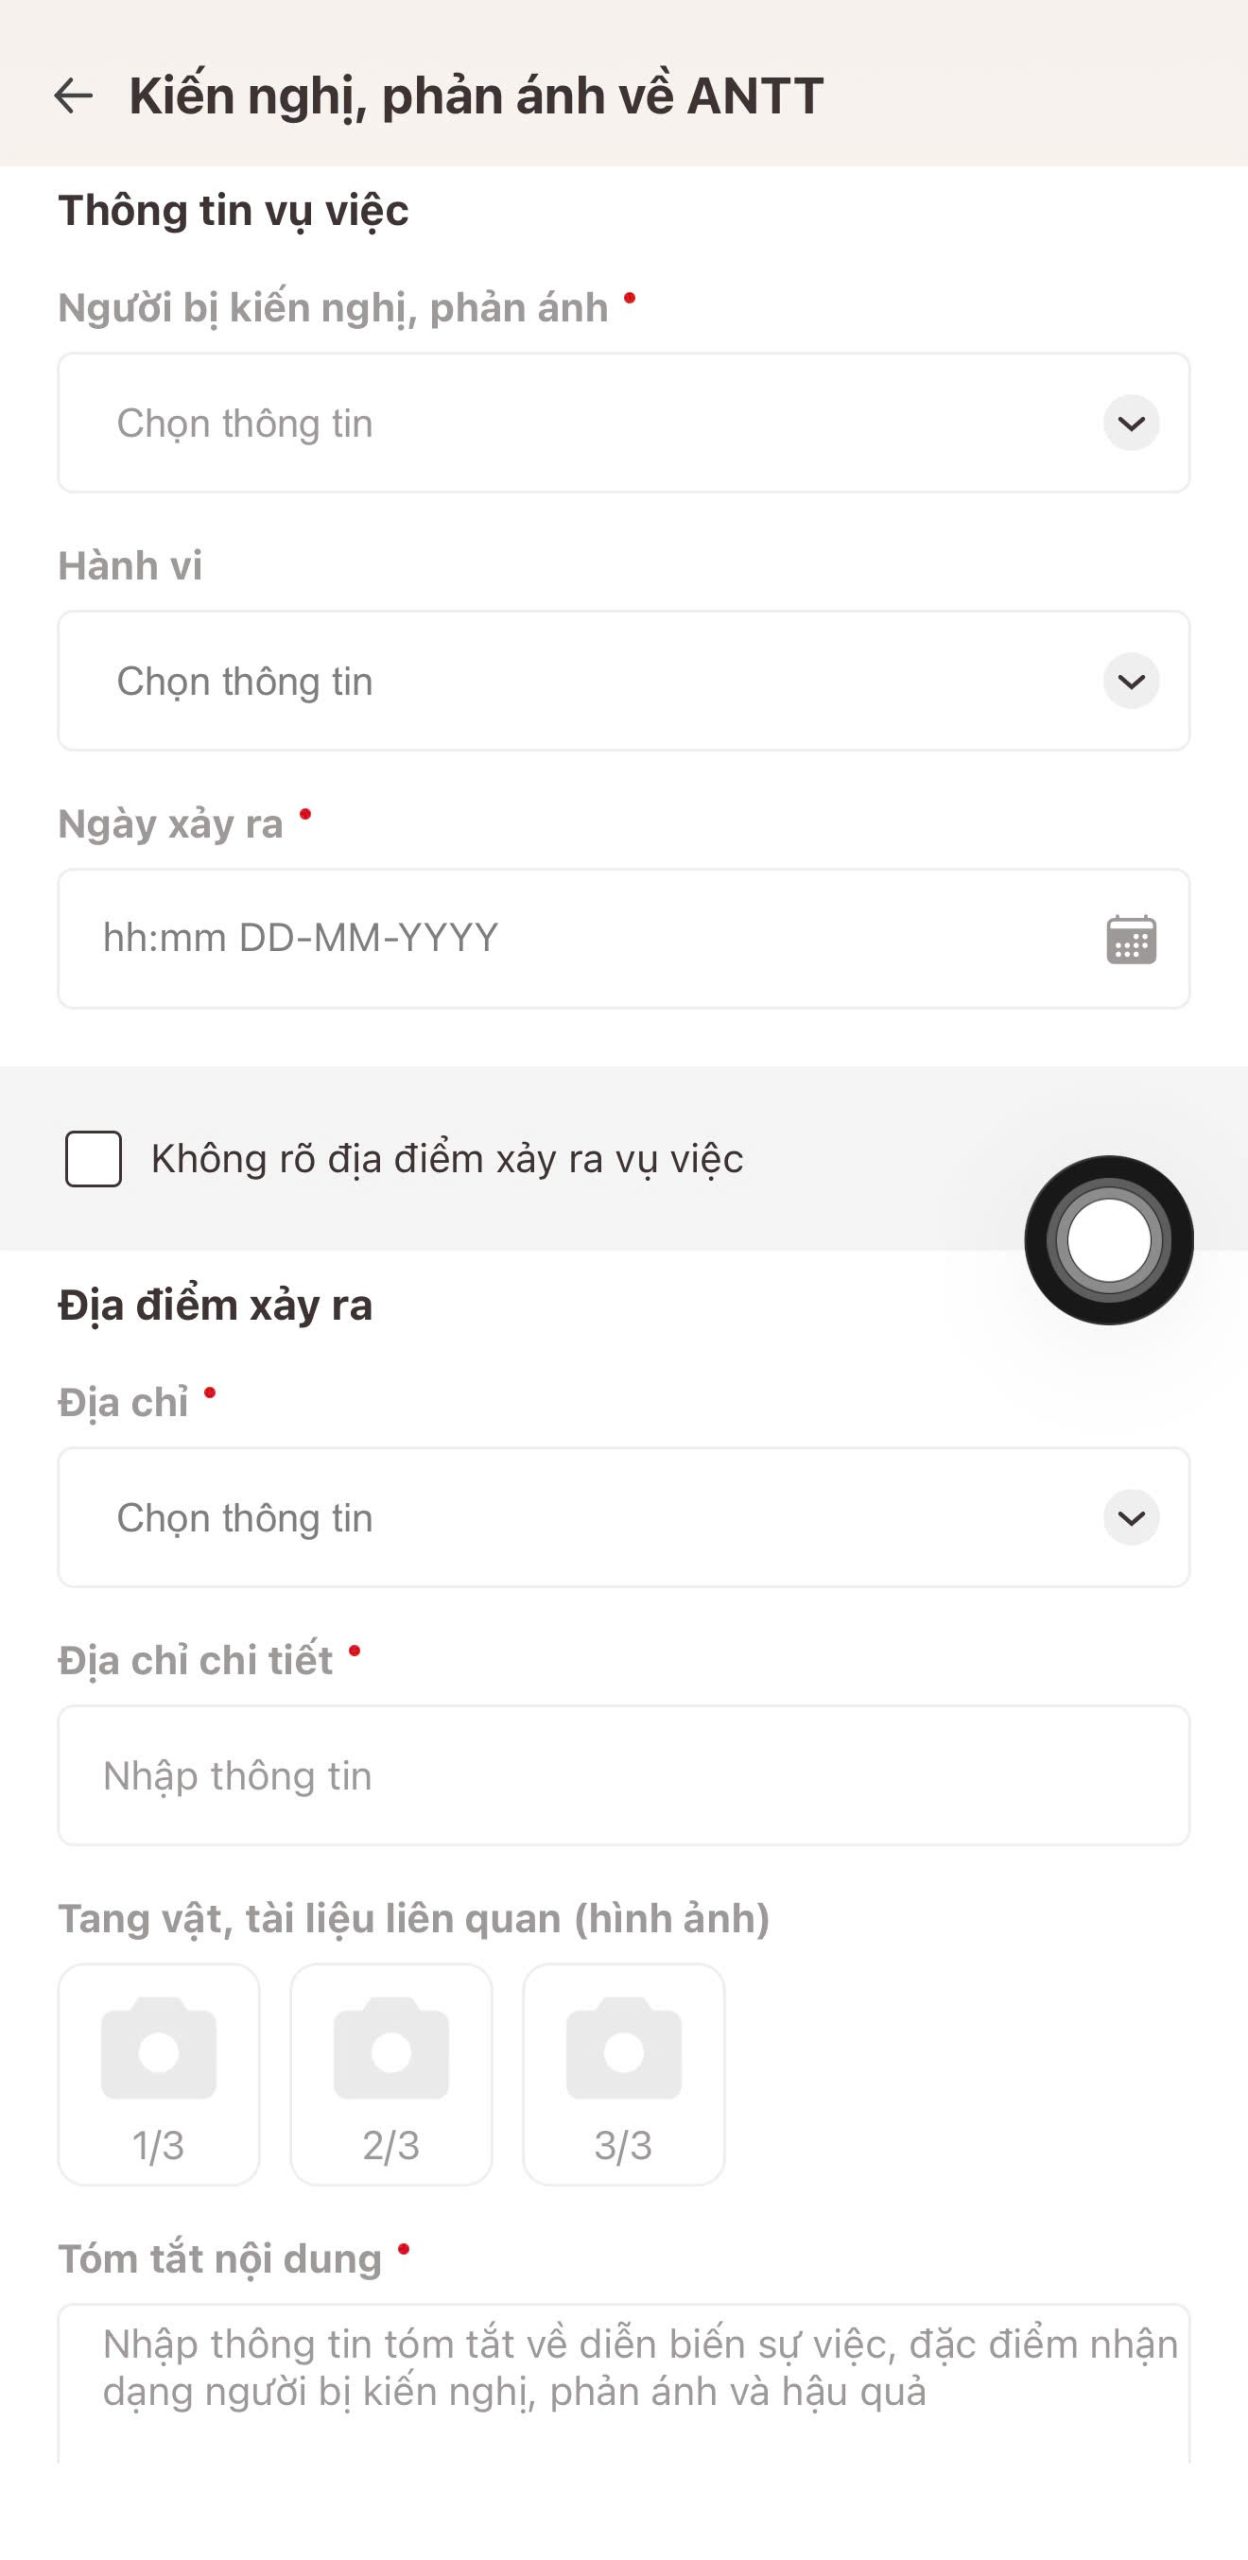This screenshot has width=1248, height=2560.
Task: Check the box for unknown incident location
Action: tap(94, 1159)
